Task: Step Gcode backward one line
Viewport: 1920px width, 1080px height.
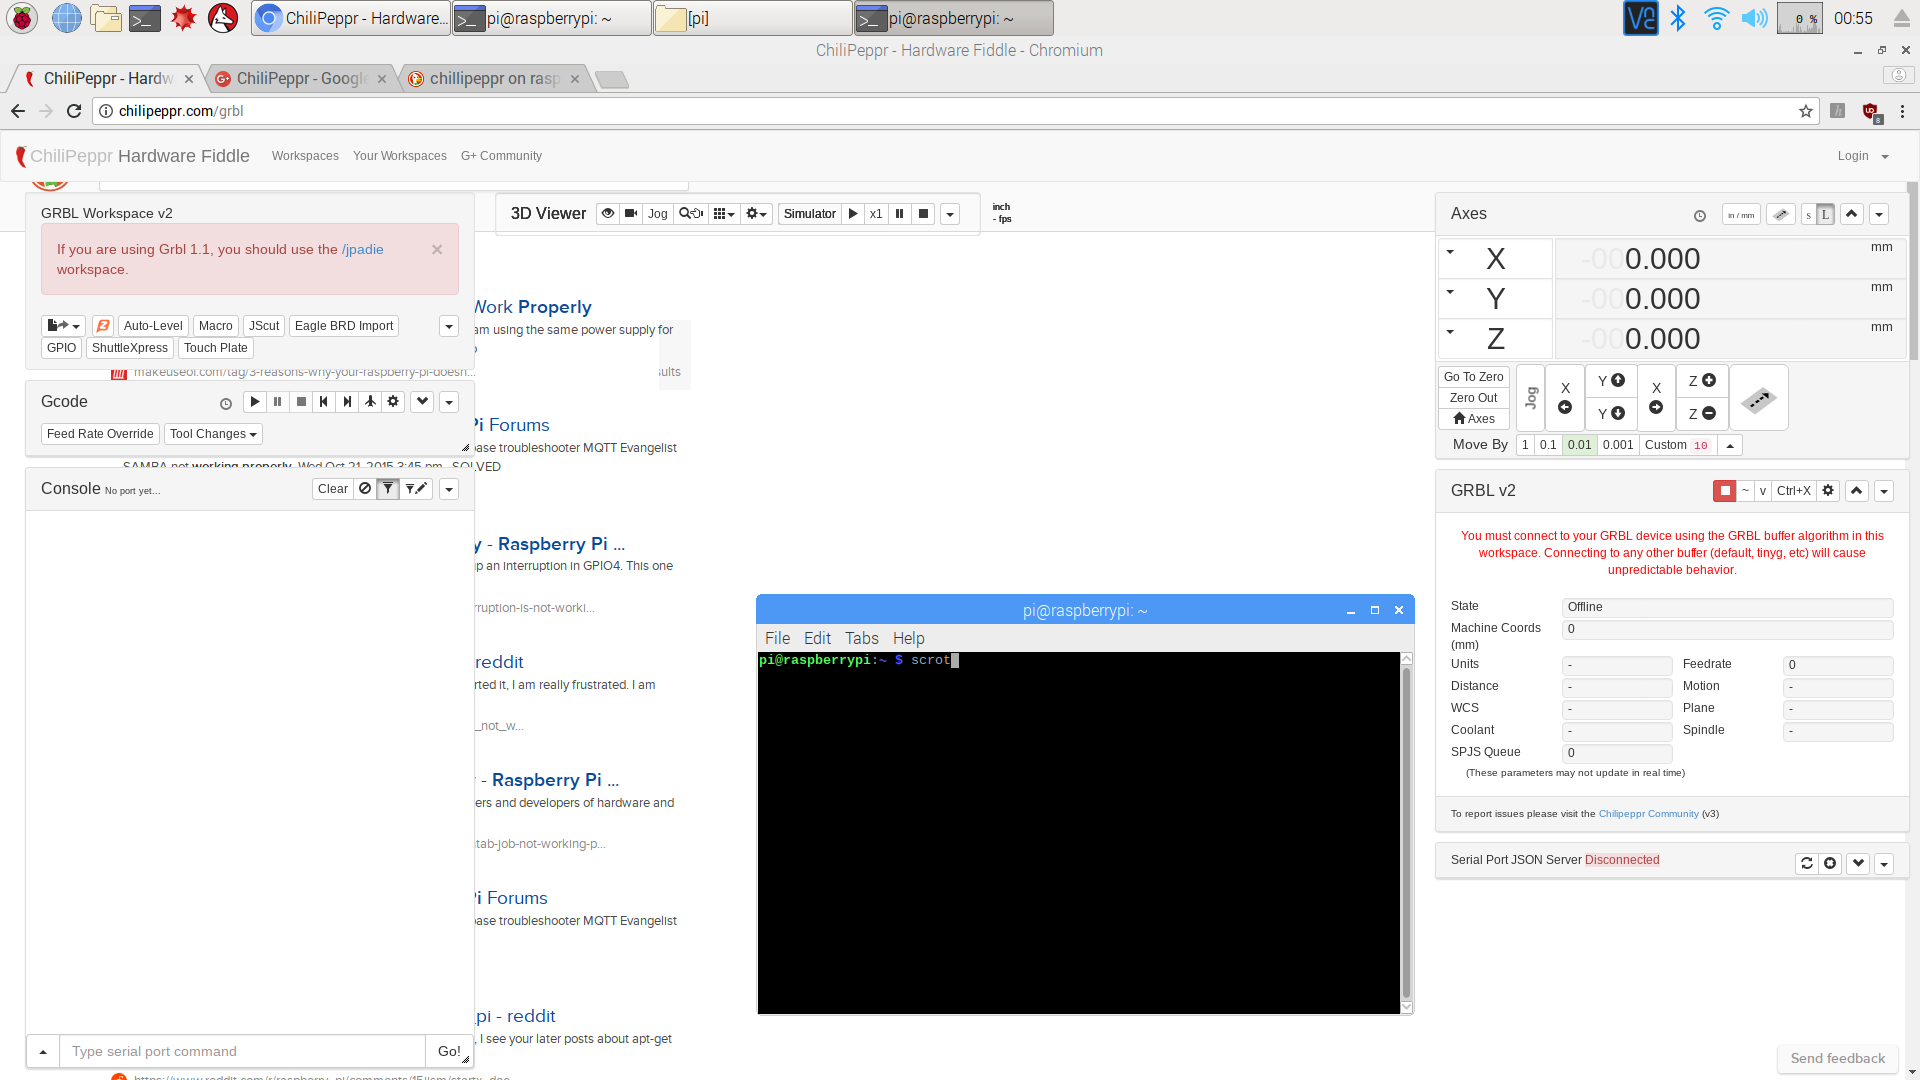Action: pyautogui.click(x=324, y=402)
